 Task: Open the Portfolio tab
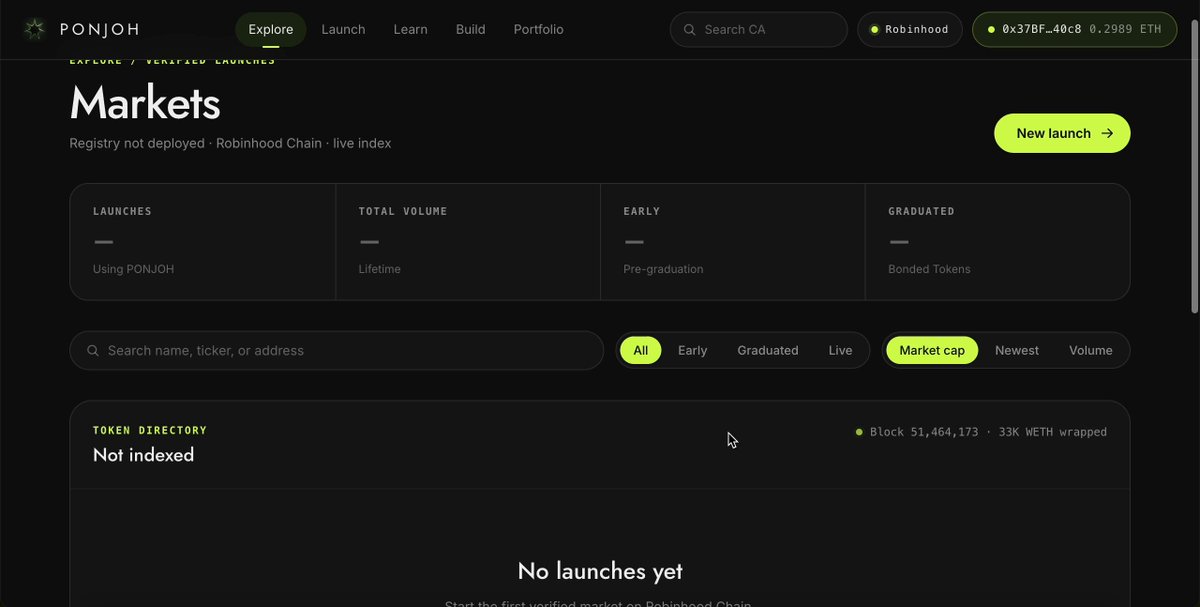pyautogui.click(x=538, y=30)
